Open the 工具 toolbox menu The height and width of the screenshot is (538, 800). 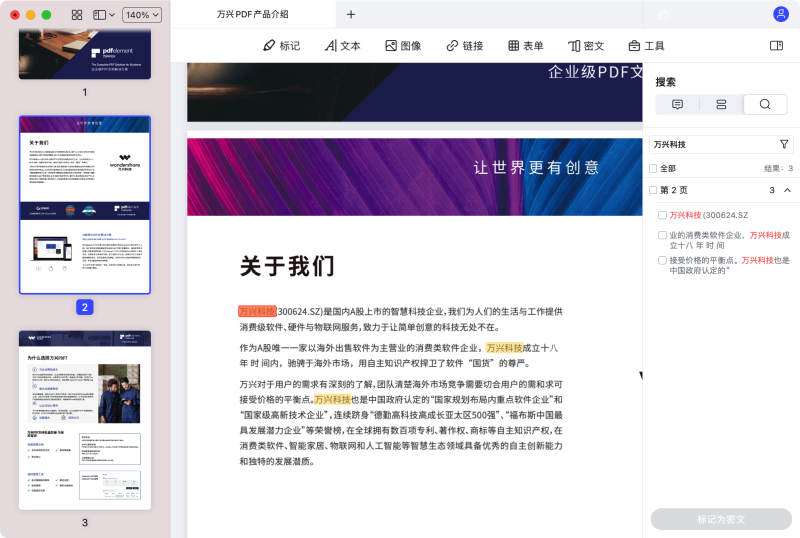tap(646, 46)
